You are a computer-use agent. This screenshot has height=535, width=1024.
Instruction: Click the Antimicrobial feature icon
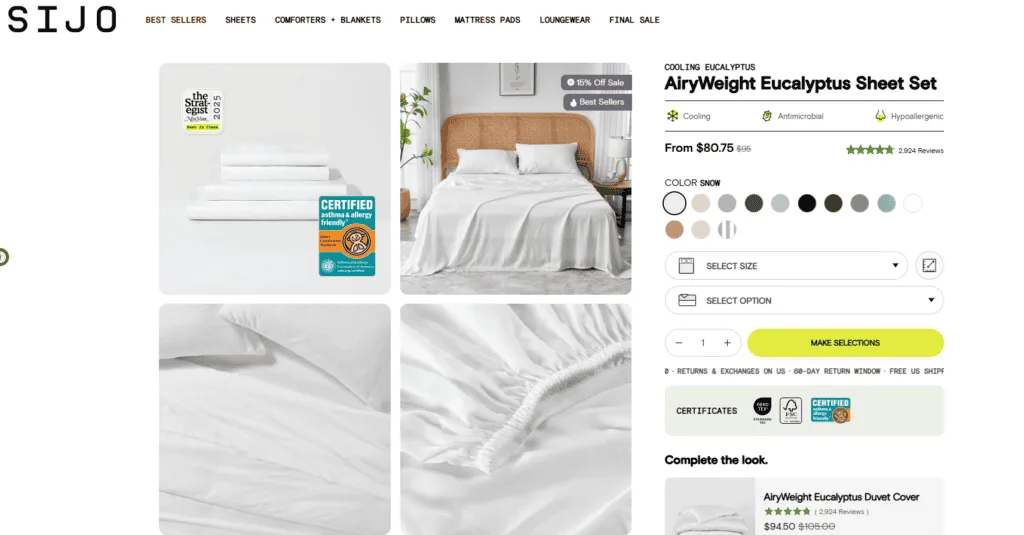coord(767,116)
